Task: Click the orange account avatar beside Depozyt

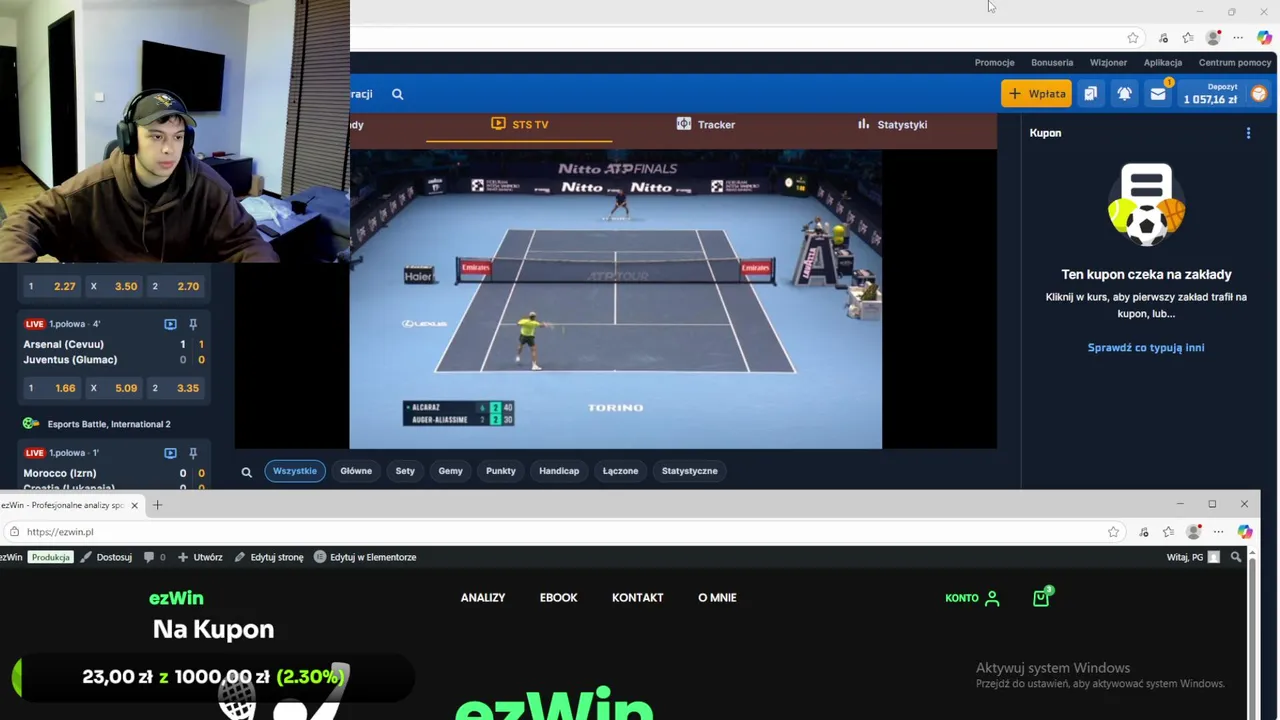Action: pos(1258,94)
